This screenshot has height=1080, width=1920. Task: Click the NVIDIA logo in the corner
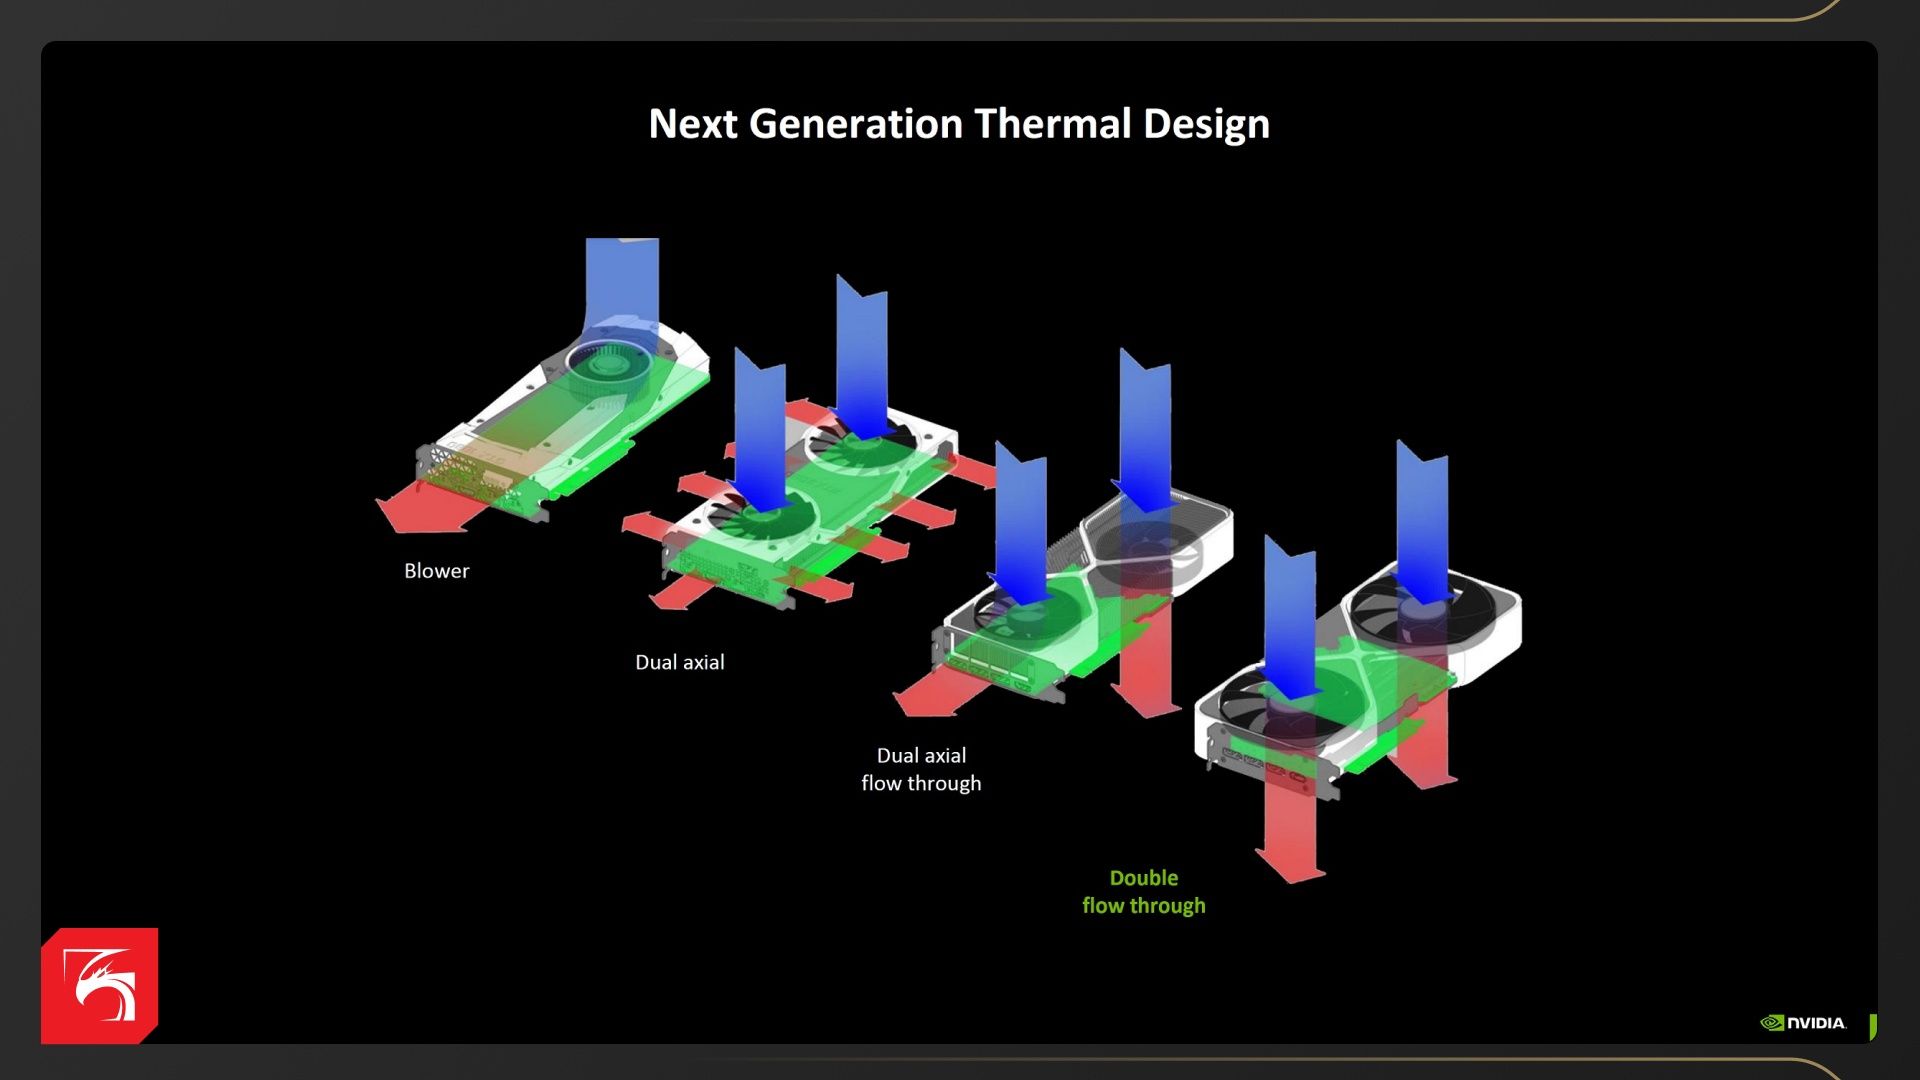tap(1803, 1023)
